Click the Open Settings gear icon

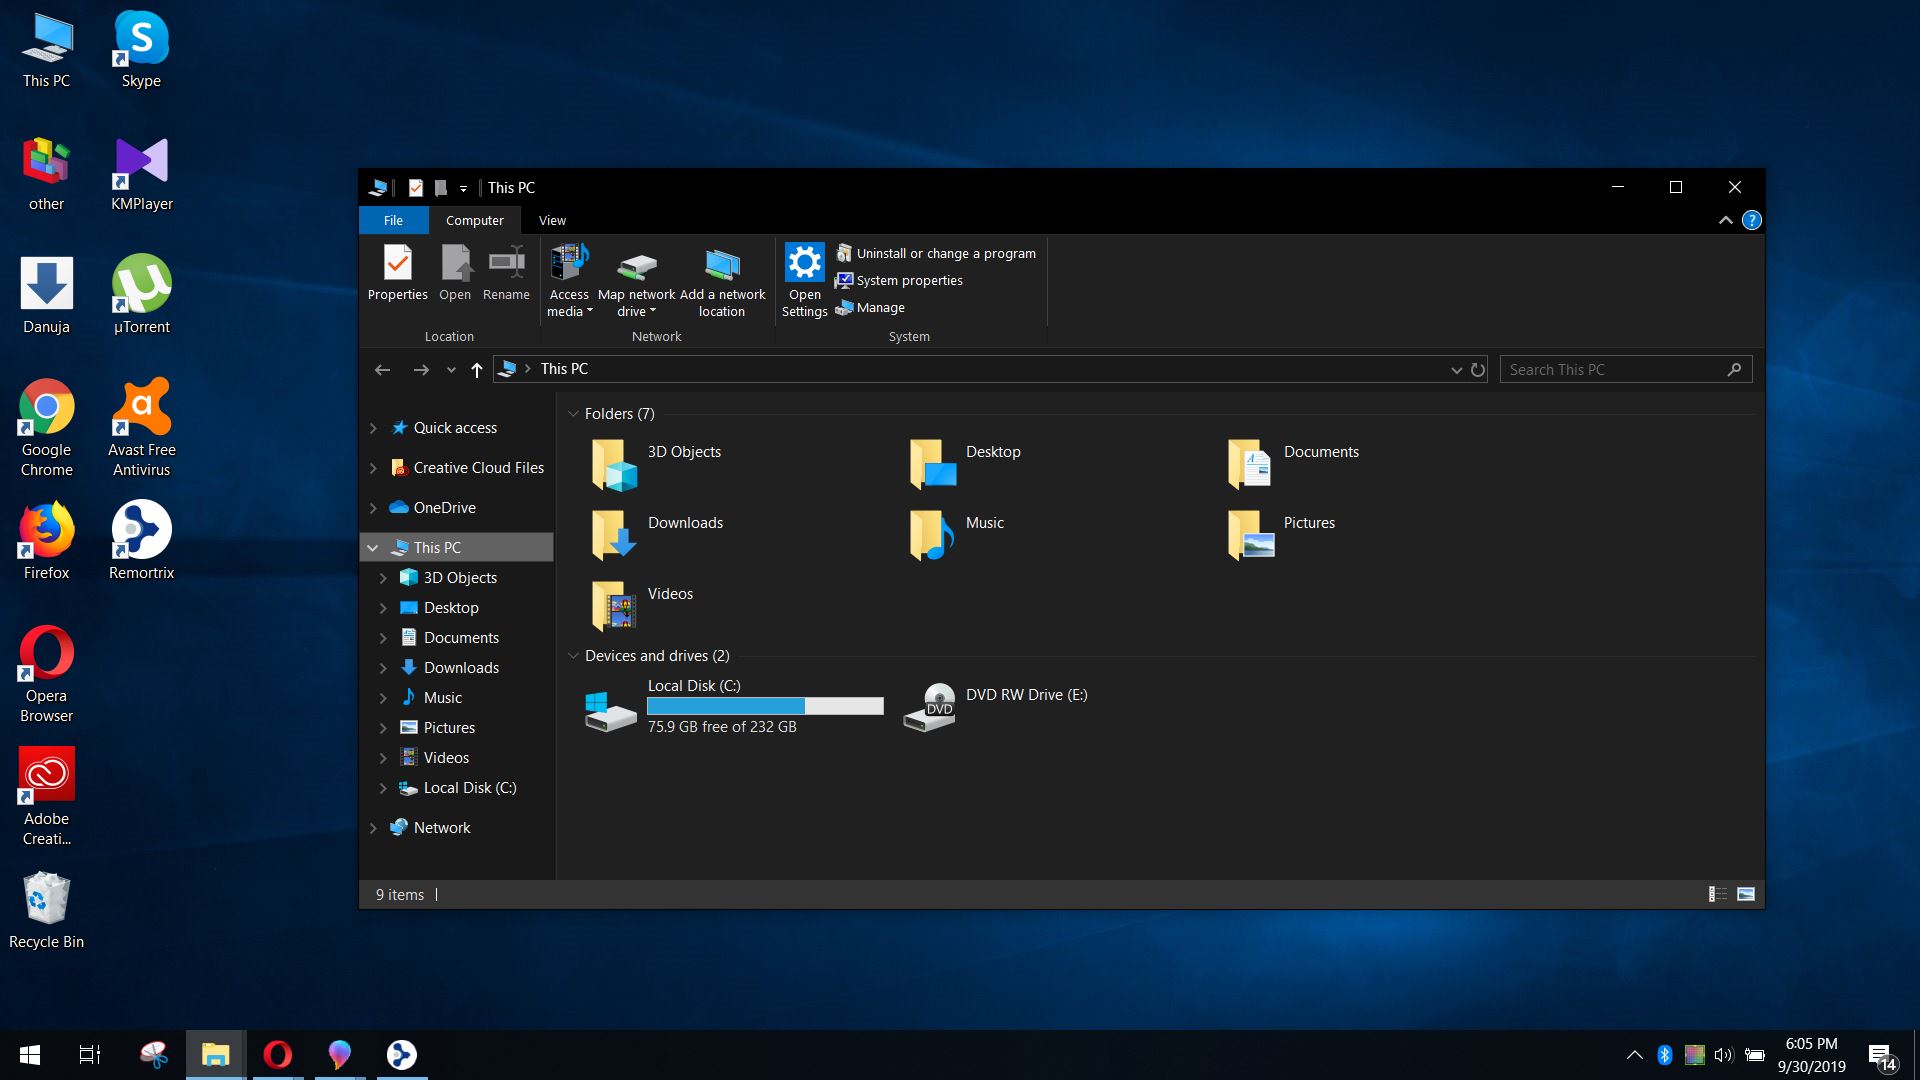(x=804, y=263)
